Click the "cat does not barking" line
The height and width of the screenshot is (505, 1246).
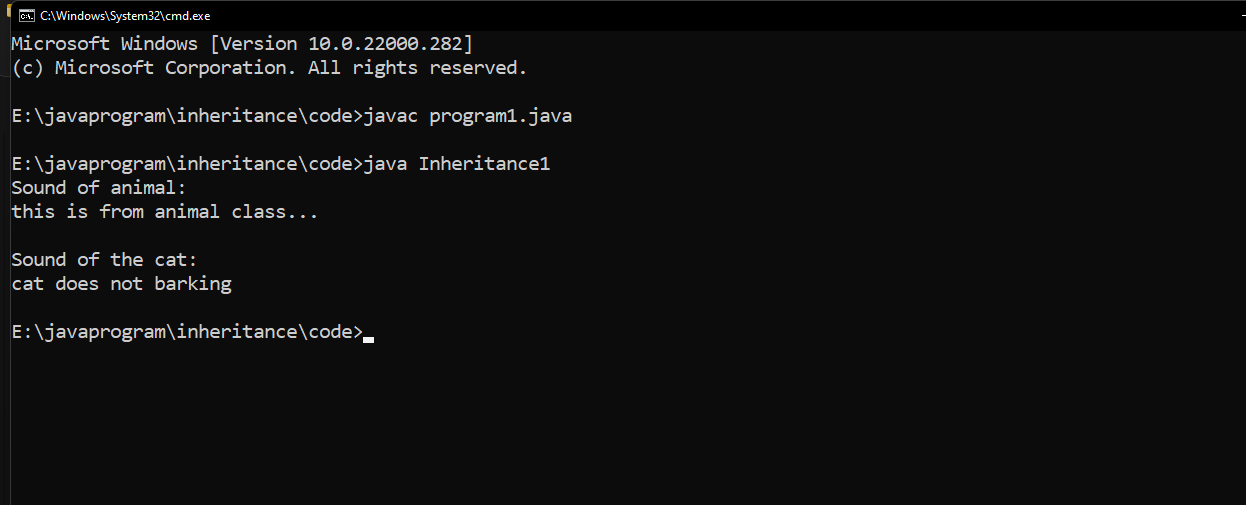[121, 284]
